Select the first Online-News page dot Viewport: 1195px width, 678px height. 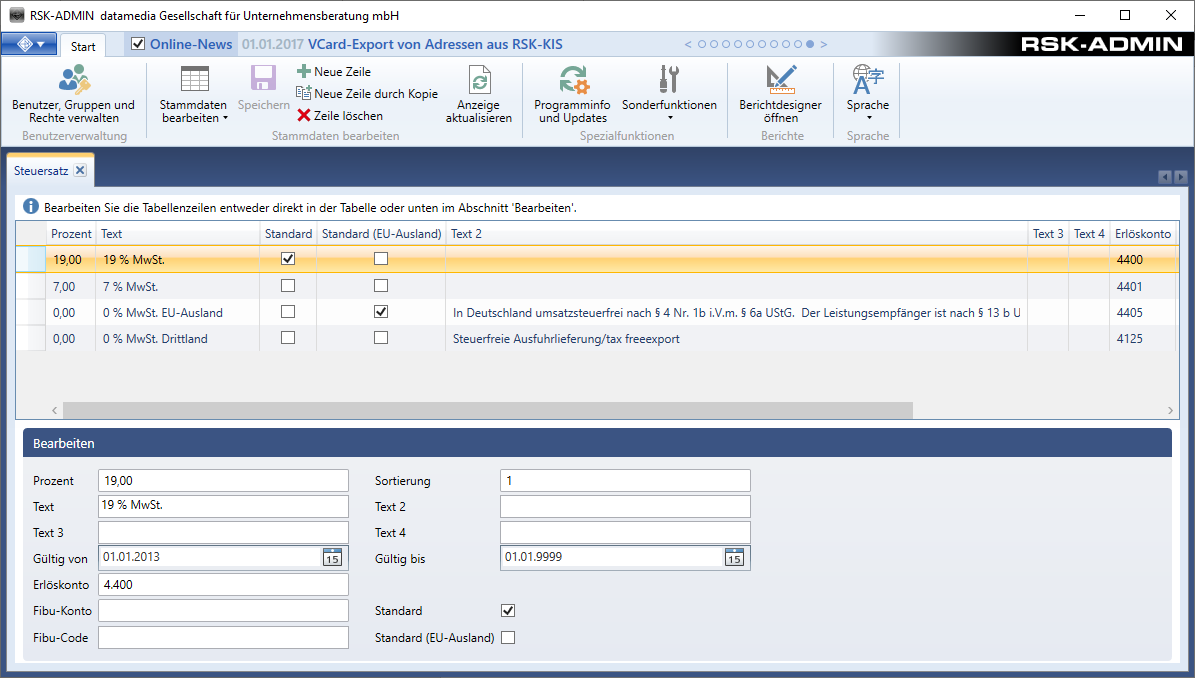702,44
